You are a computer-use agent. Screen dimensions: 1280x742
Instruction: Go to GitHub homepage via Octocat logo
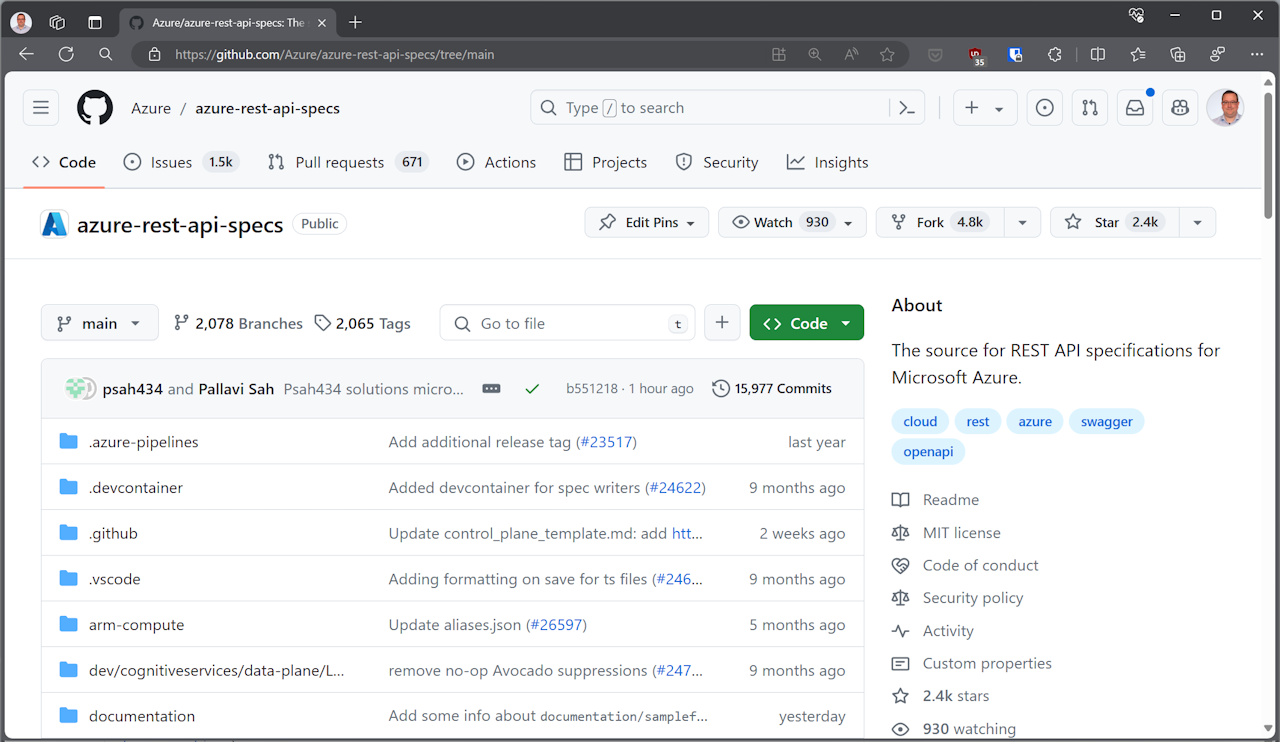(95, 108)
